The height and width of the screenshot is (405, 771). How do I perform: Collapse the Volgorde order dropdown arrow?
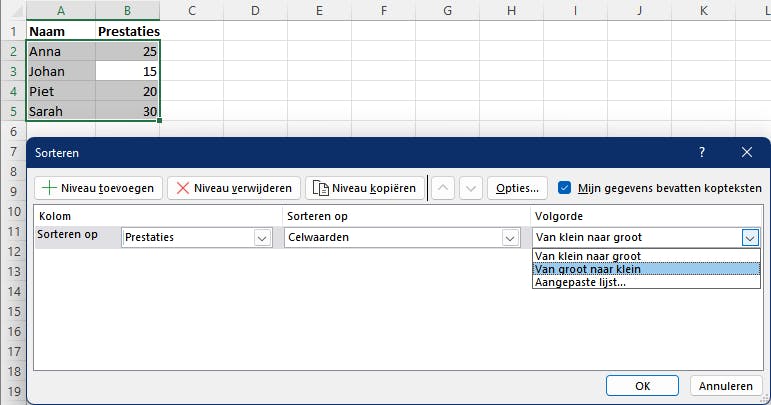pyautogui.click(x=750, y=238)
